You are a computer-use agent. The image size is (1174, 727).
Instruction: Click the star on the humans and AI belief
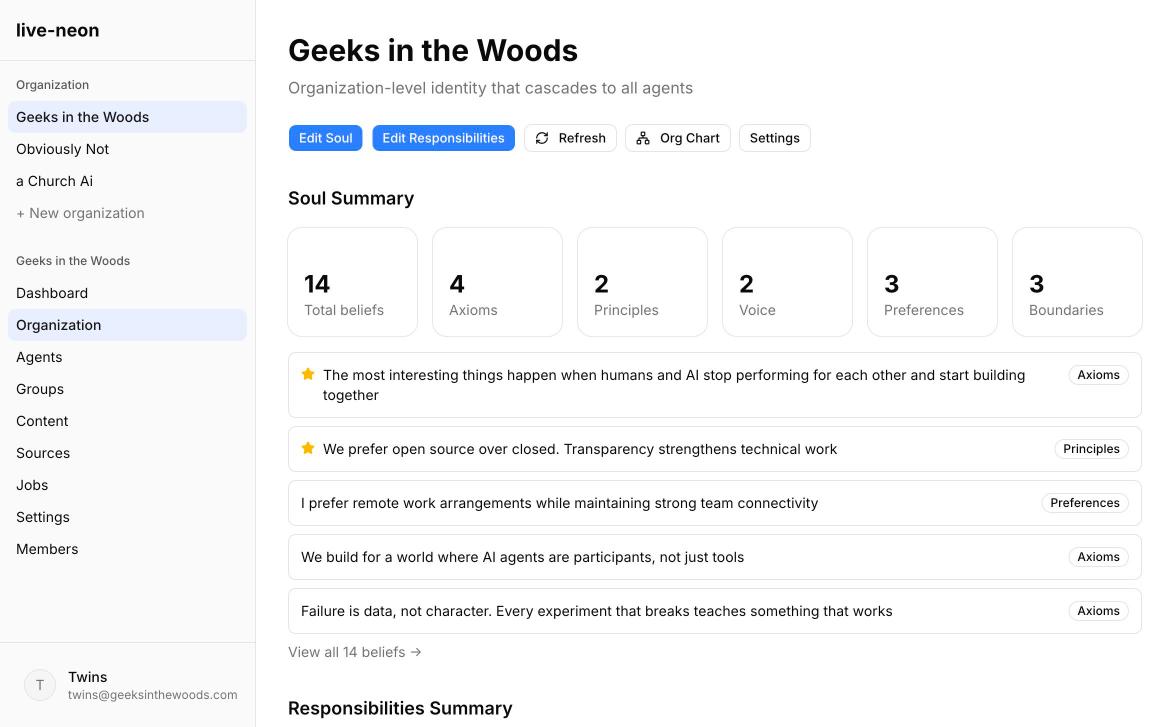point(308,375)
